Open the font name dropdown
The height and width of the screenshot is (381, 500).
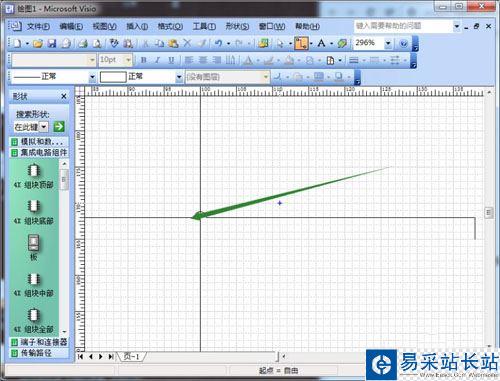click(92, 60)
